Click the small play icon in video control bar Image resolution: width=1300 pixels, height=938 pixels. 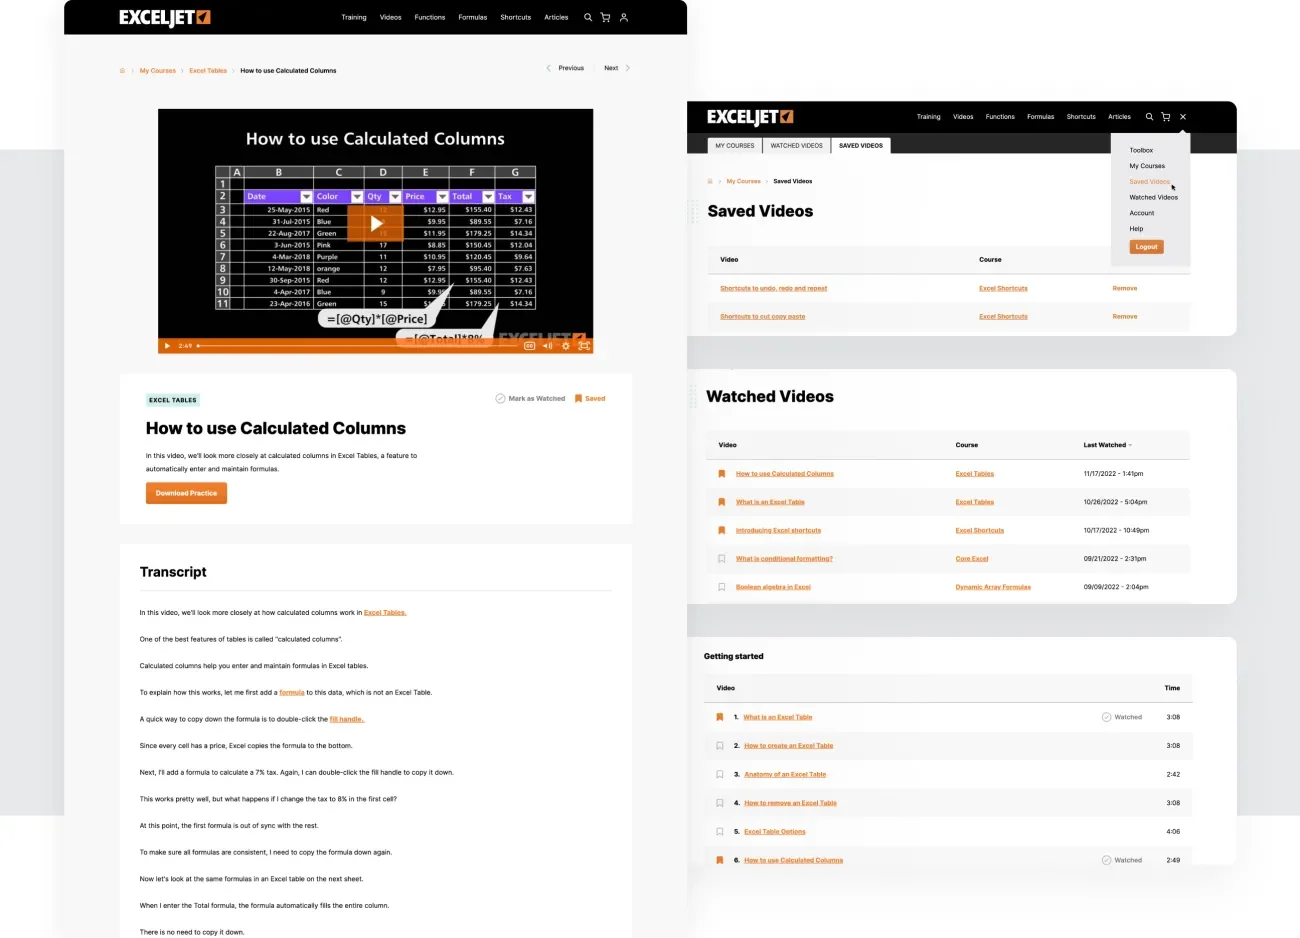(x=167, y=346)
